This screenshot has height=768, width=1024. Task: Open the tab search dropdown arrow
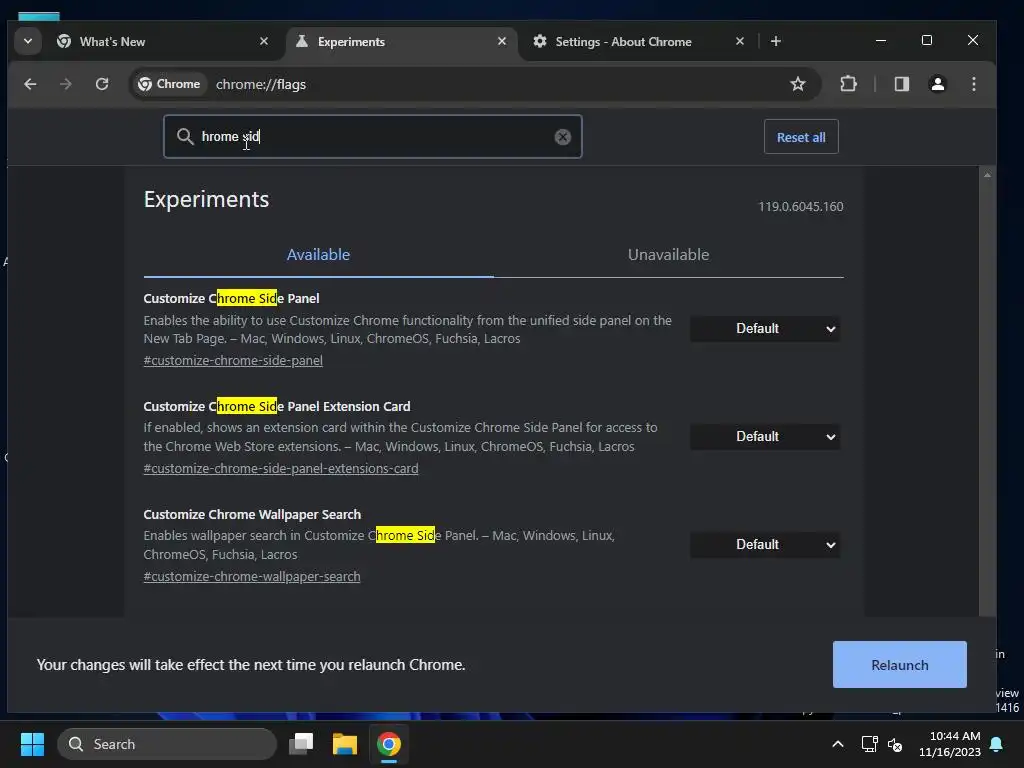pos(27,41)
